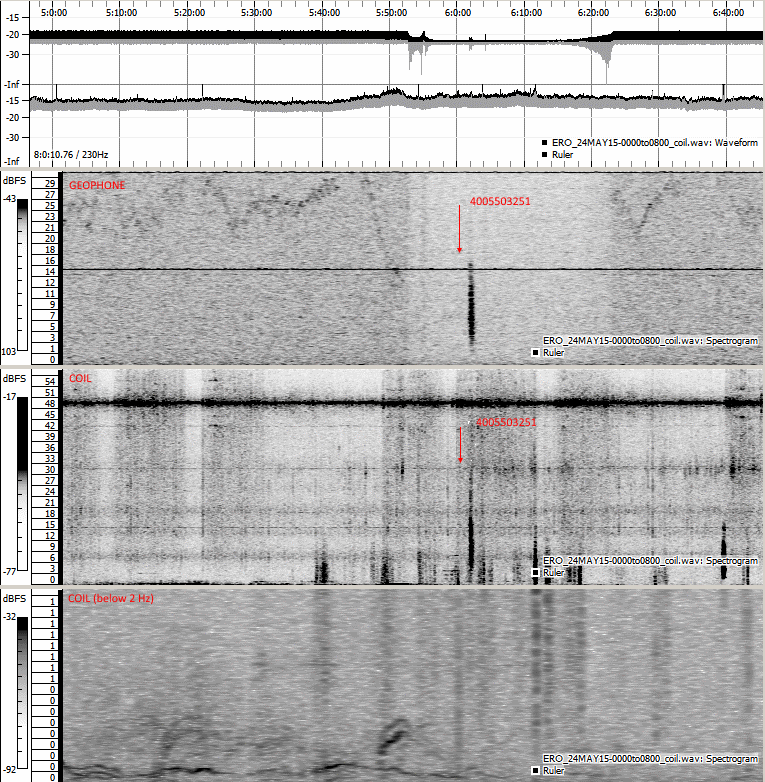Click Ruler legend square in below-2-Hz pane
Viewport: 765px width, 782px height.
pyautogui.click(x=535, y=771)
